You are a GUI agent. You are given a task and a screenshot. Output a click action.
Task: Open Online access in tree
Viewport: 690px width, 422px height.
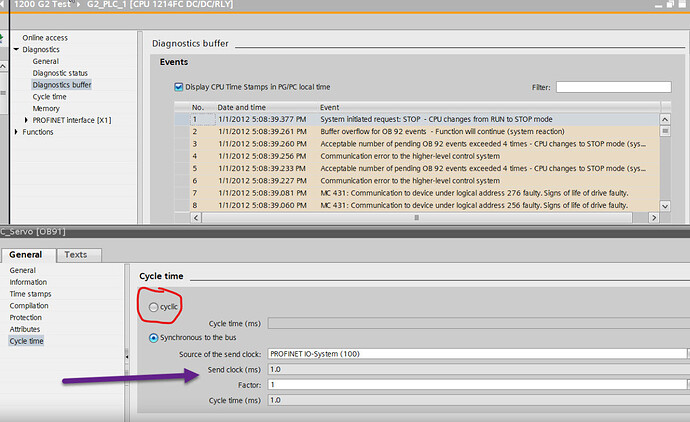tap(45, 38)
